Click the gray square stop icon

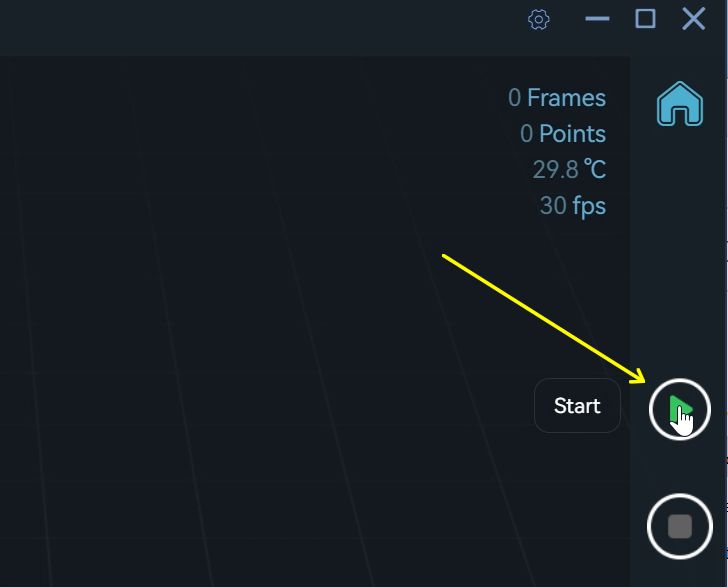pyautogui.click(x=680, y=526)
